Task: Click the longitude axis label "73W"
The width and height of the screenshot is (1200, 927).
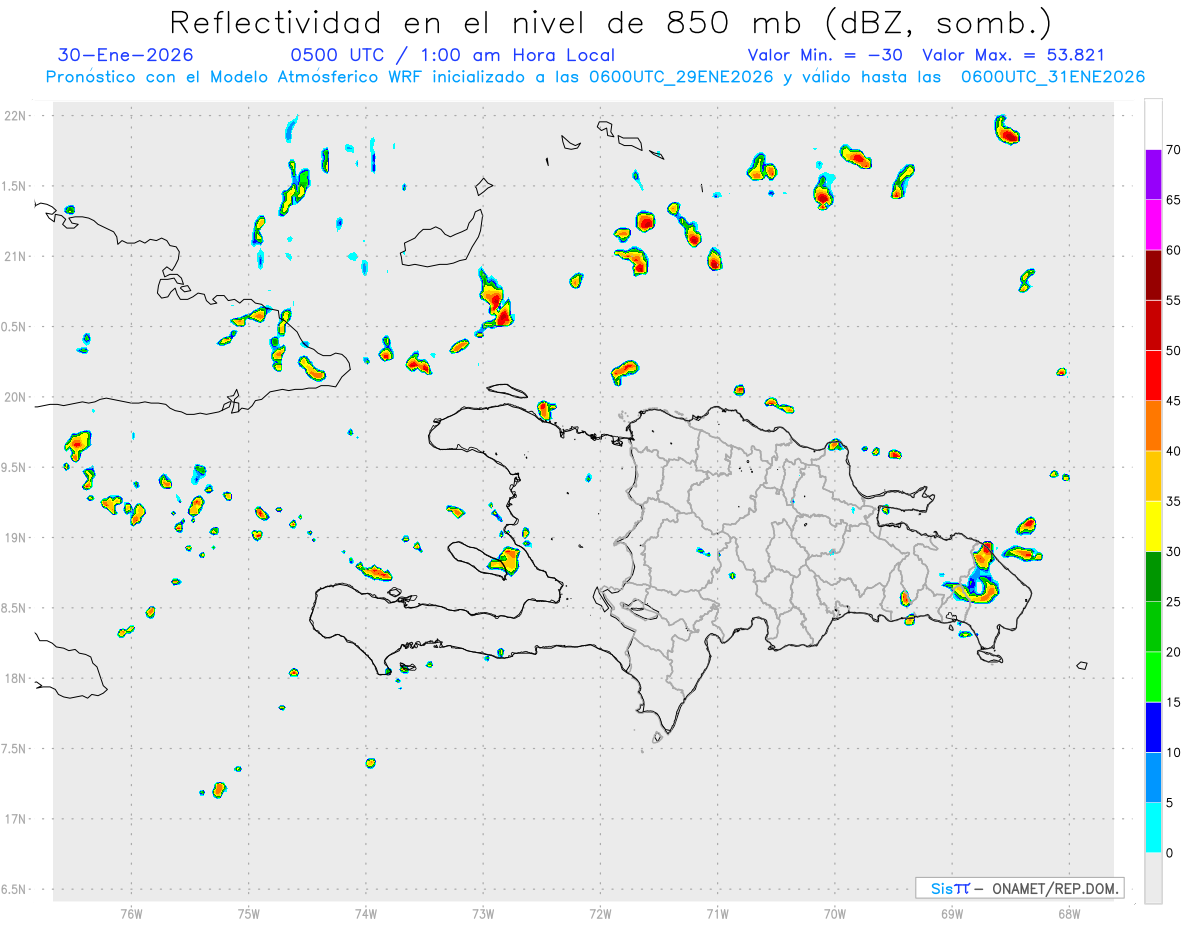Action: coord(483,913)
